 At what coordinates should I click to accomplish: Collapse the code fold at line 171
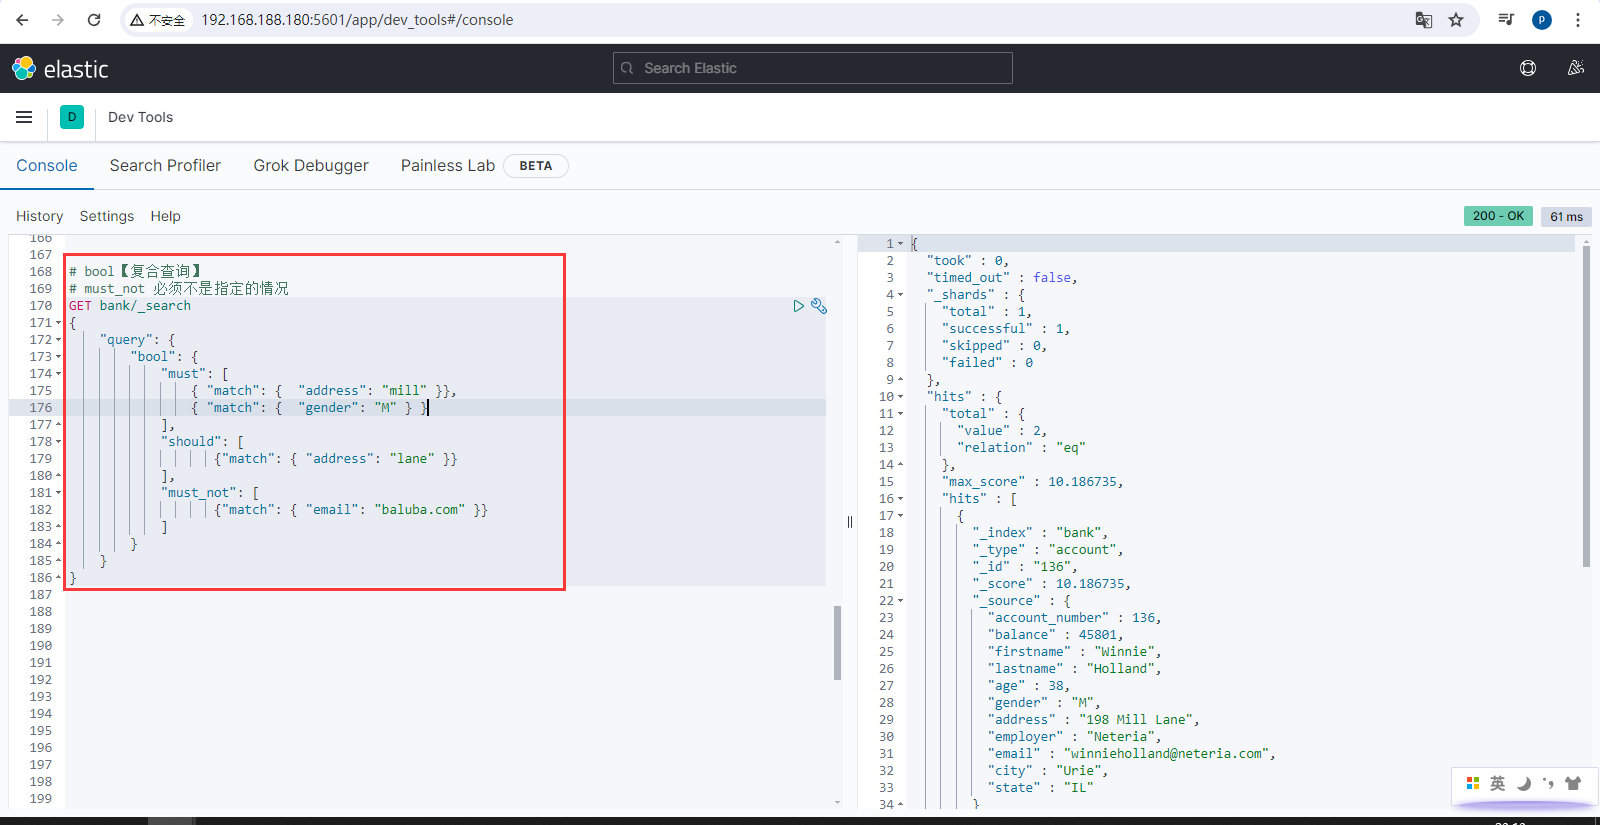click(59, 323)
